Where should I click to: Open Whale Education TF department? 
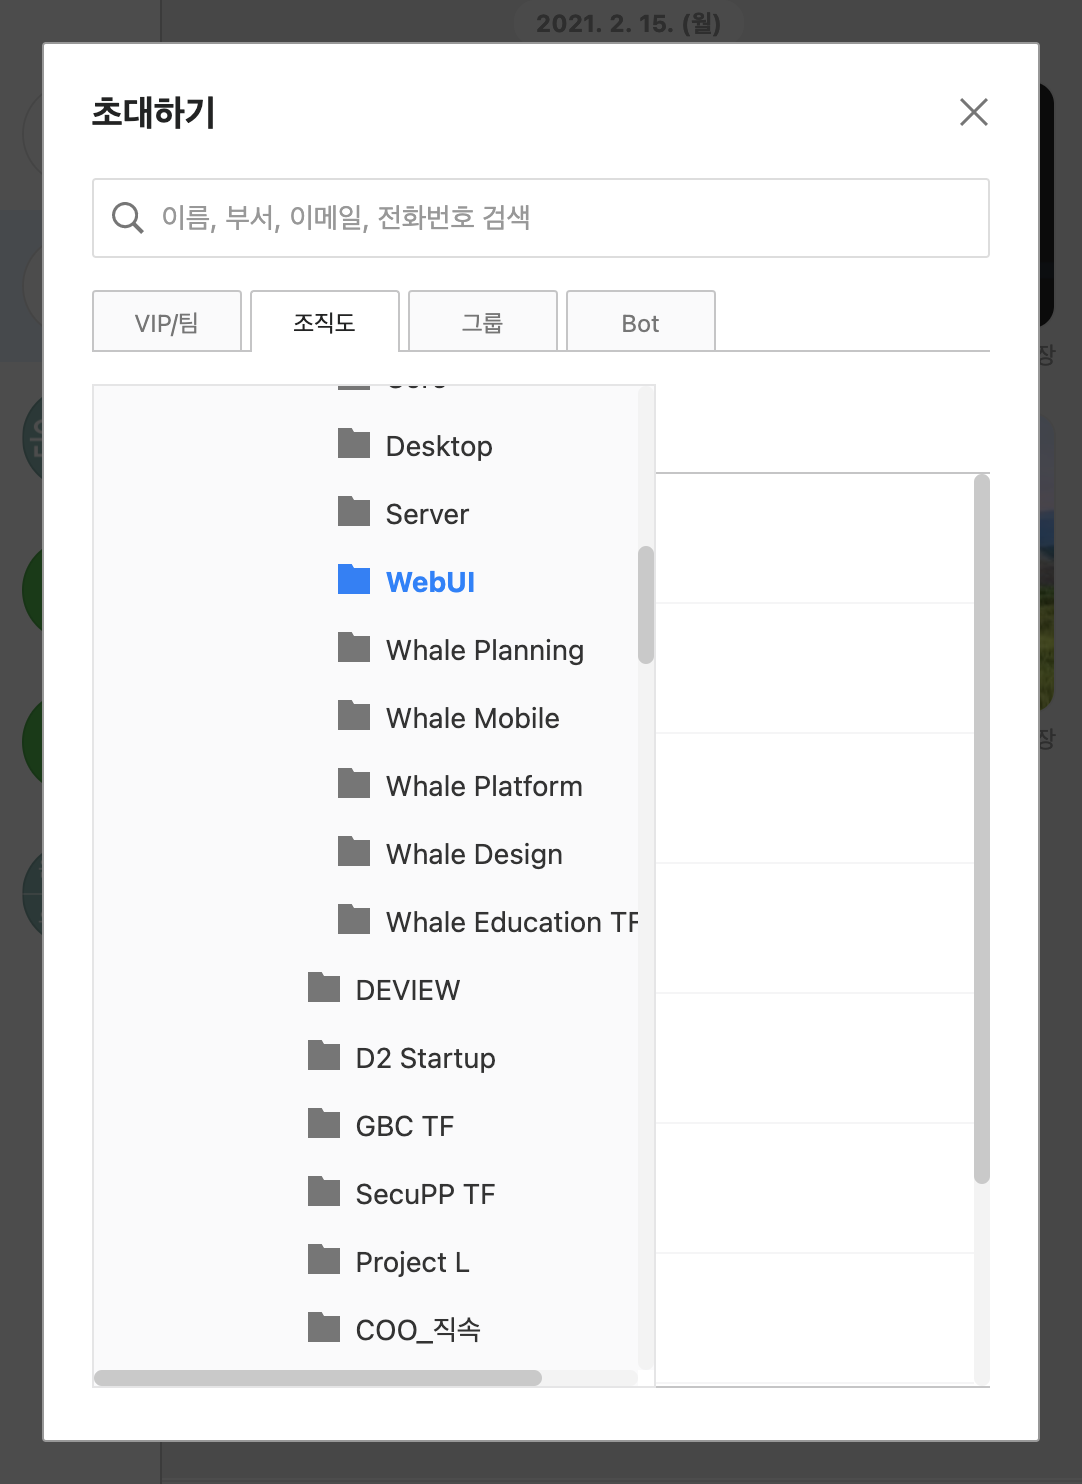(512, 922)
